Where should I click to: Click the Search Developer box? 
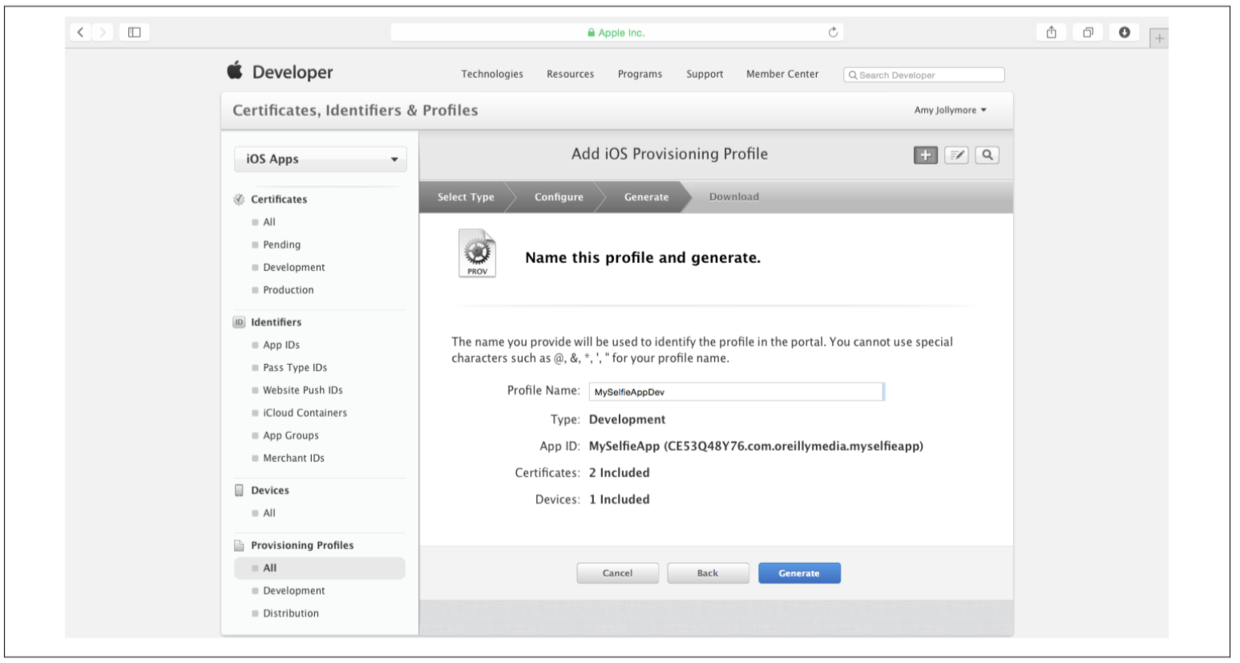tap(924, 74)
